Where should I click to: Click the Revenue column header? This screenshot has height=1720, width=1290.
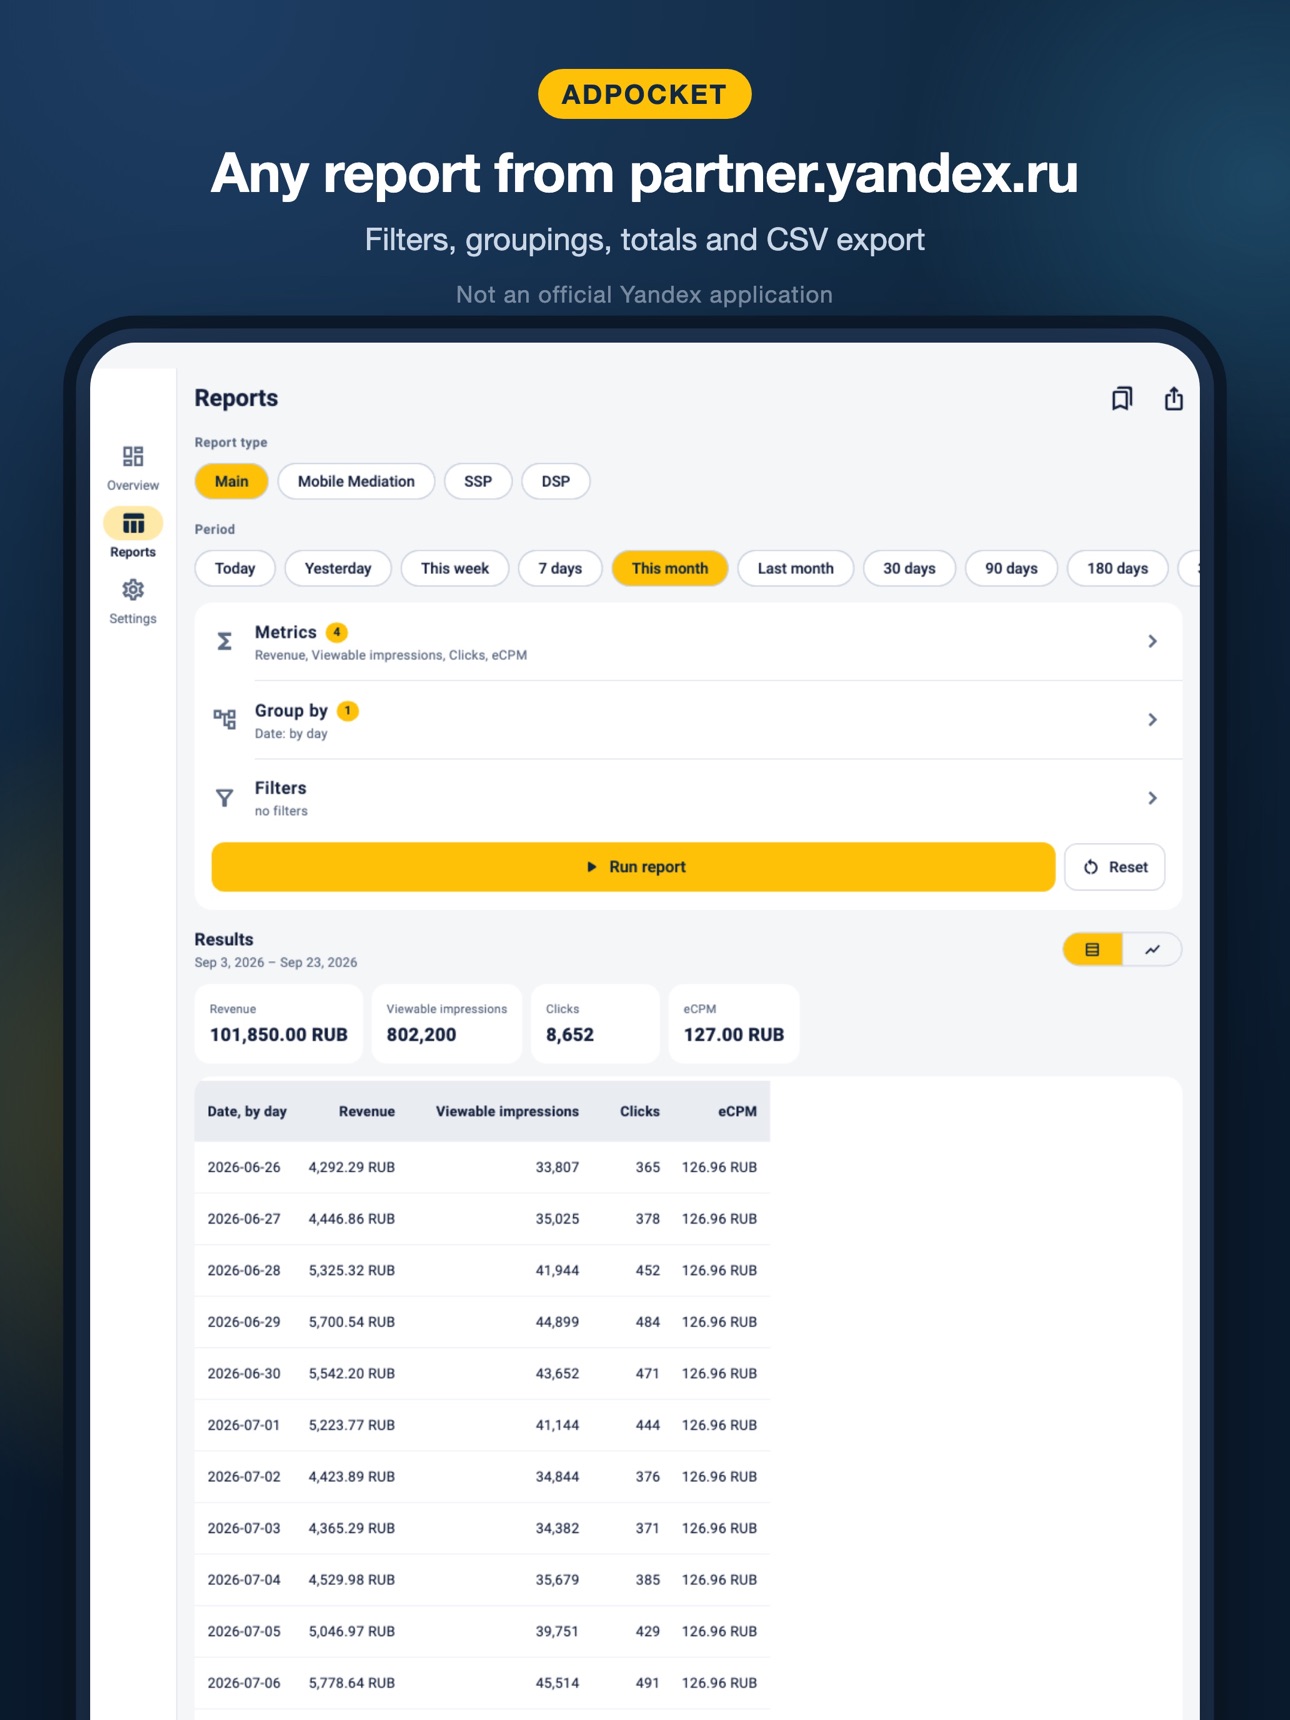(367, 1112)
